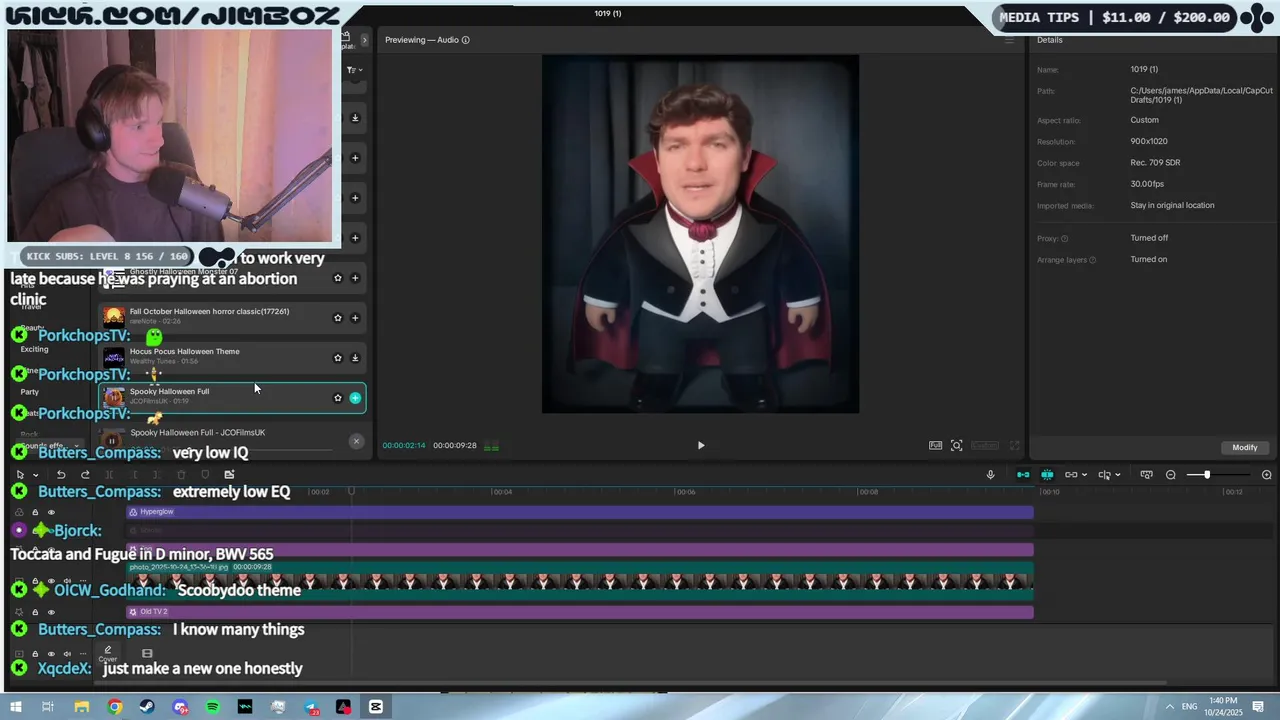Screen dimensions: 1280x720
Task: Click the add marker shield icon
Action: tap(205, 474)
